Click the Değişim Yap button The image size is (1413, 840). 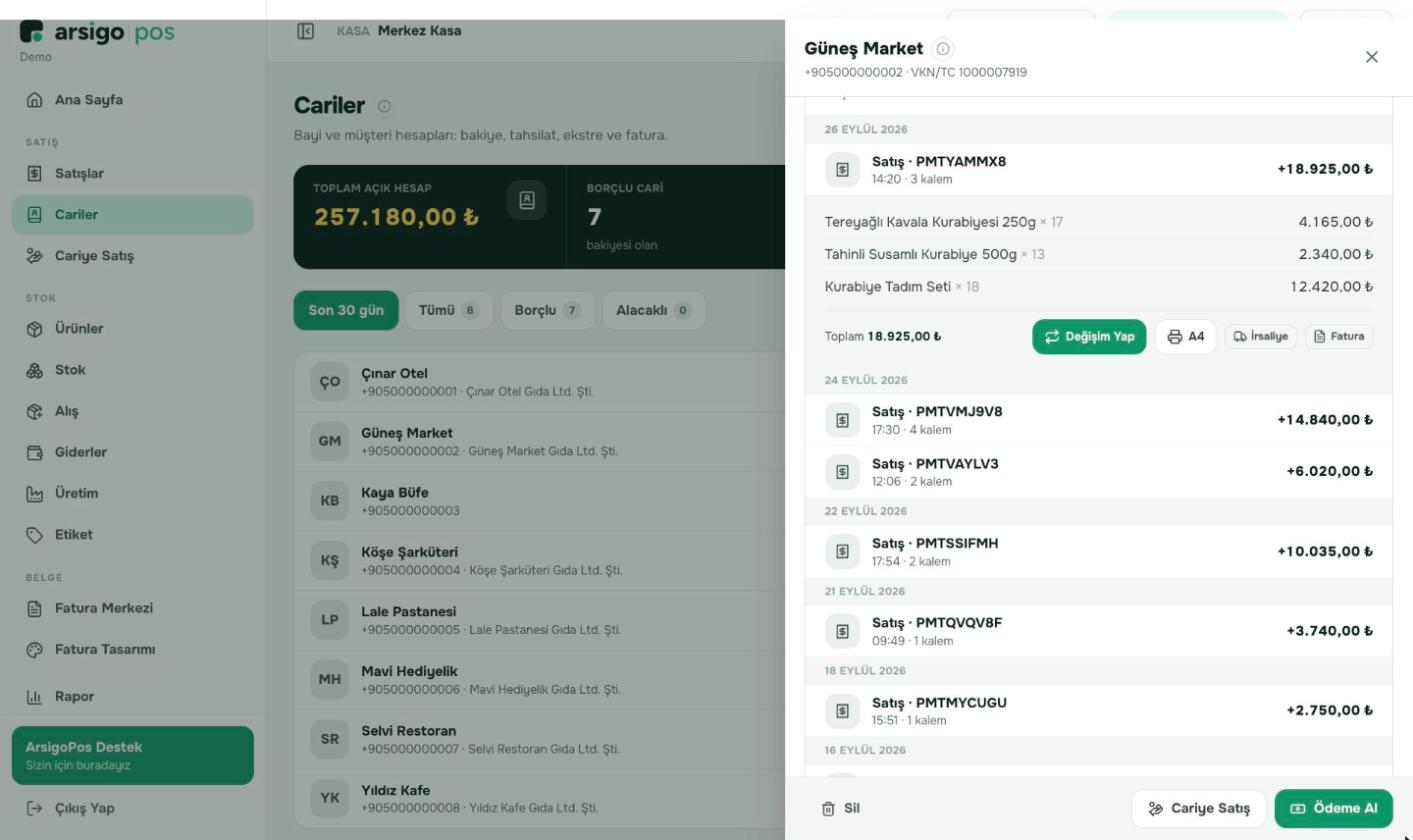[1089, 337]
